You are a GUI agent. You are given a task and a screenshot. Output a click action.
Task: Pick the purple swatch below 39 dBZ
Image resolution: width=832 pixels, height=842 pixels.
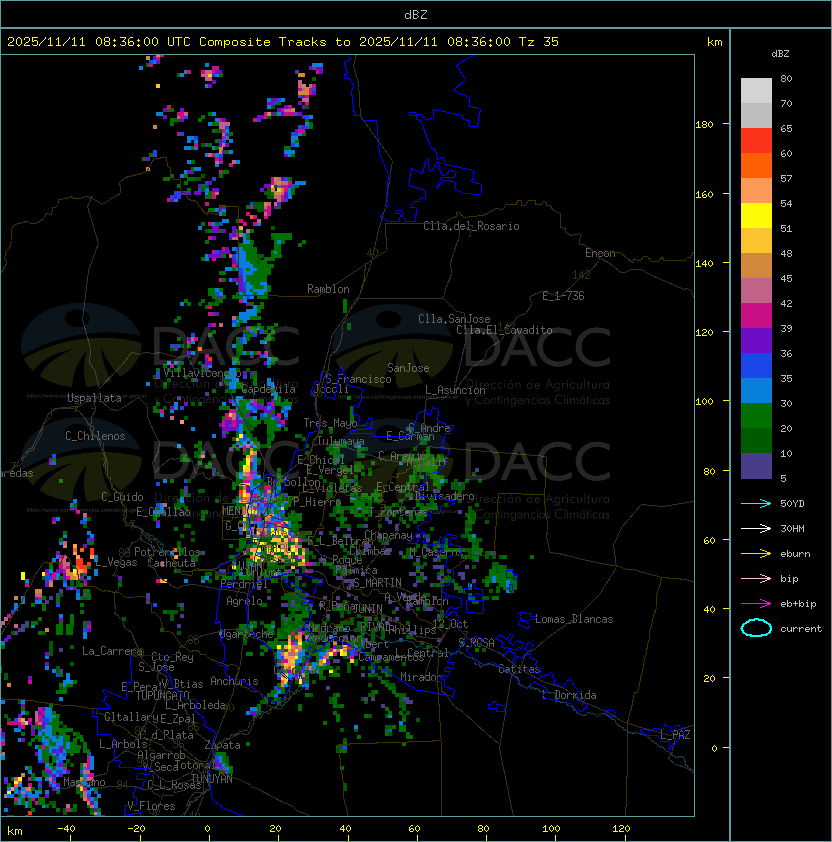[756, 341]
